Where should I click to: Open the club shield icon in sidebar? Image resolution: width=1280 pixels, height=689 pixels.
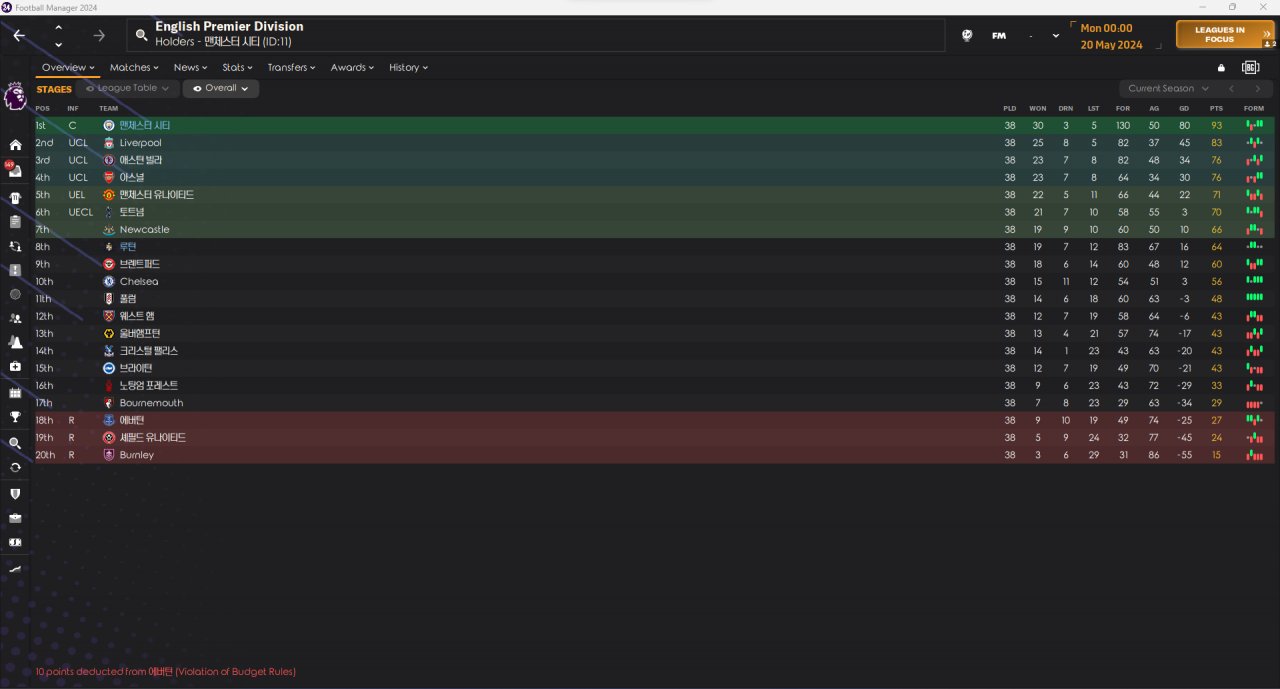(x=15, y=493)
